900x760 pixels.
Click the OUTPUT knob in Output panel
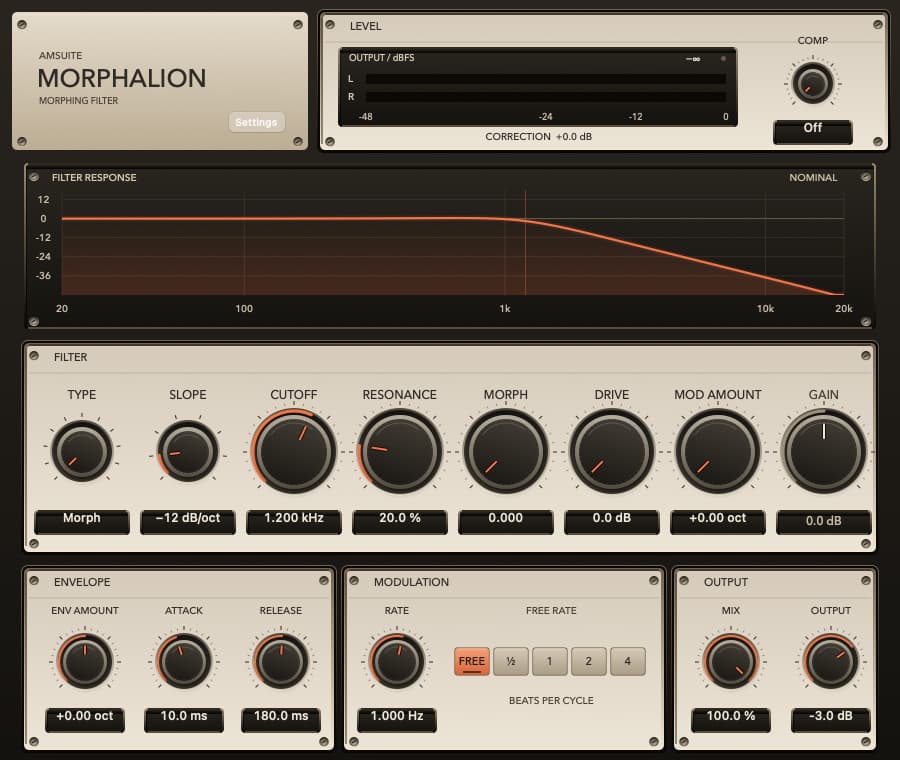point(831,661)
